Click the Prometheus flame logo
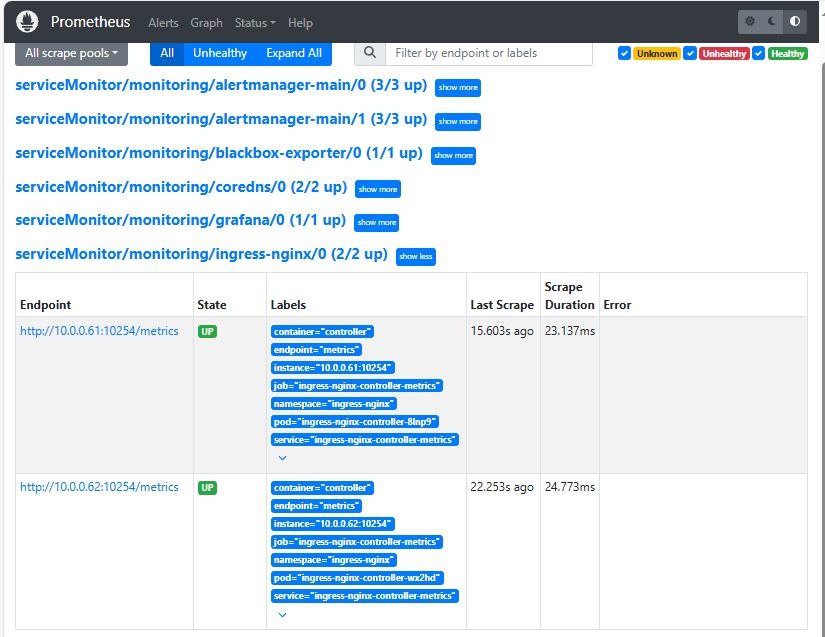The width and height of the screenshot is (825, 637). click(27, 22)
